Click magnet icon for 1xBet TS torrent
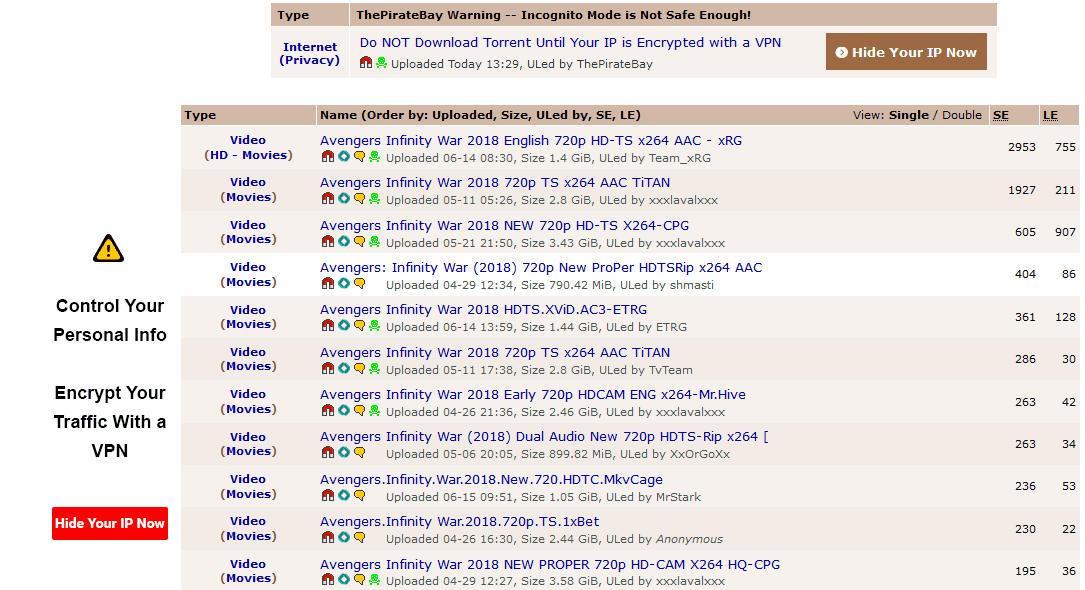Viewport: 1085px width, 590px height. coord(328,538)
